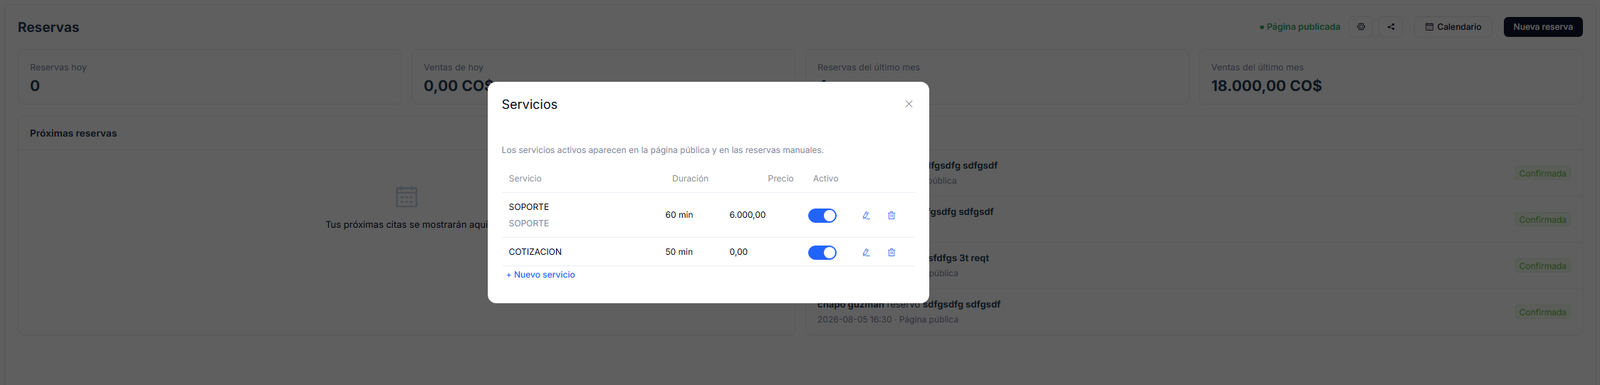Delete the SOPORTE service
Screen dimensions: 1600x385
[891, 215]
